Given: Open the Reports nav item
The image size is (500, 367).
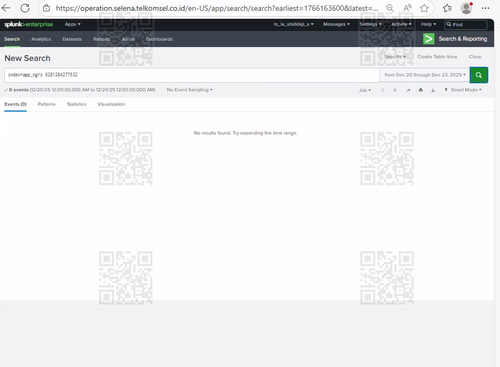Looking at the screenshot, I should tap(102, 39).
